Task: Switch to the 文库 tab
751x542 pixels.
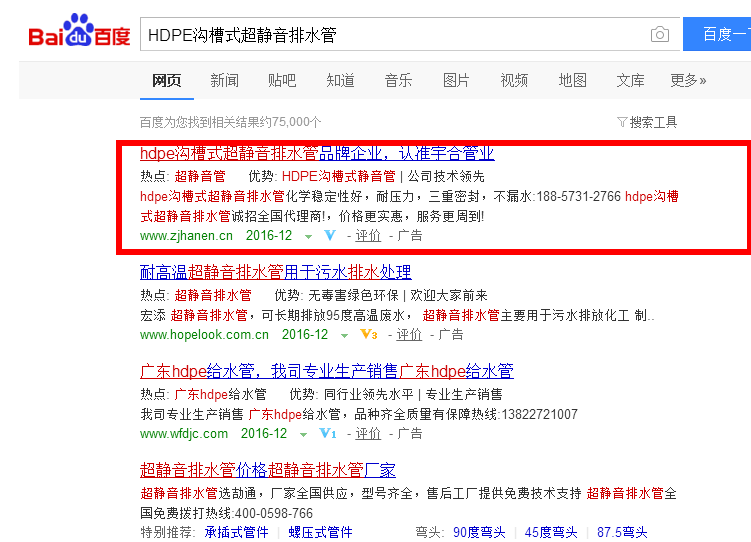Action: tap(630, 80)
